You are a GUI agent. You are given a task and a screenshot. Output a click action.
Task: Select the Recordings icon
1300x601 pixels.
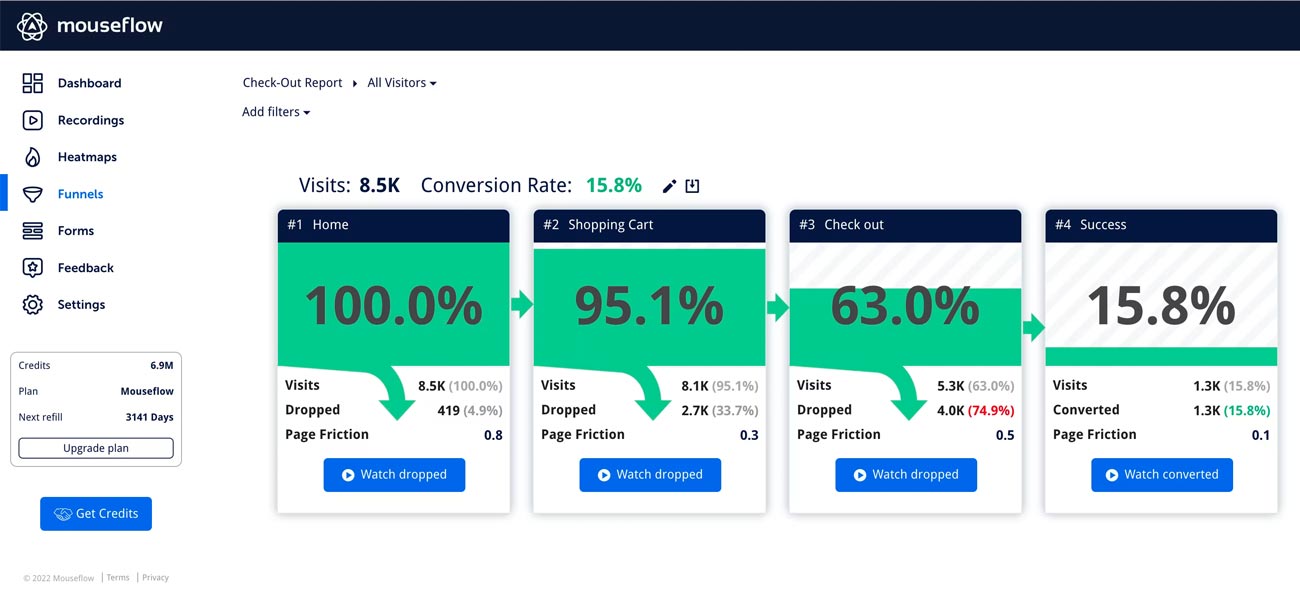(33, 120)
